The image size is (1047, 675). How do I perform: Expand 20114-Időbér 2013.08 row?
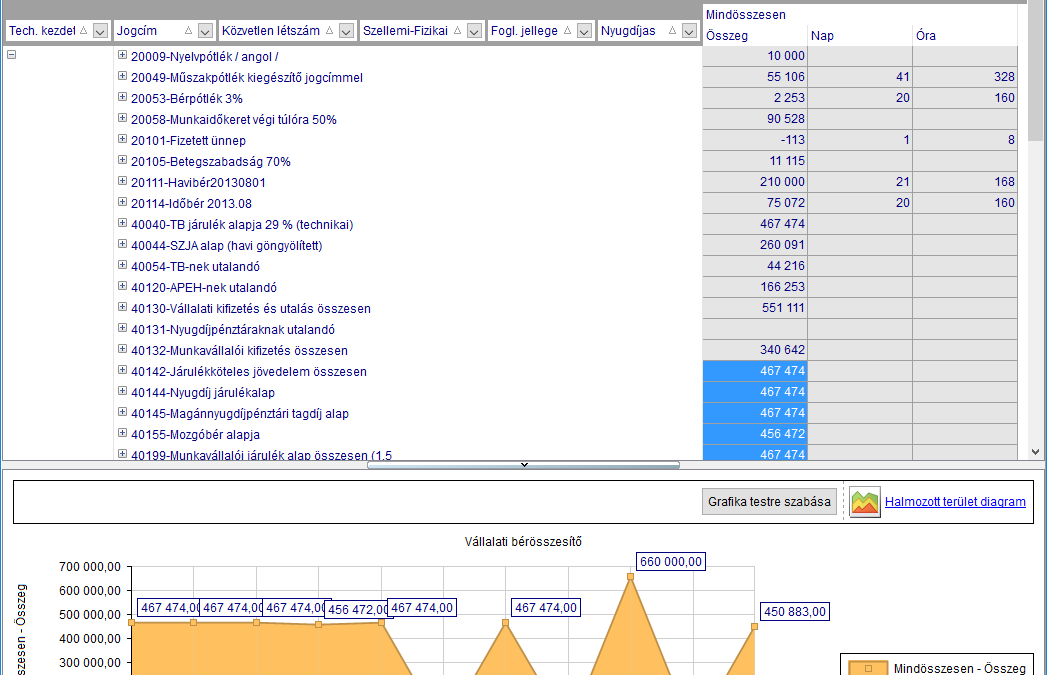(x=122, y=202)
